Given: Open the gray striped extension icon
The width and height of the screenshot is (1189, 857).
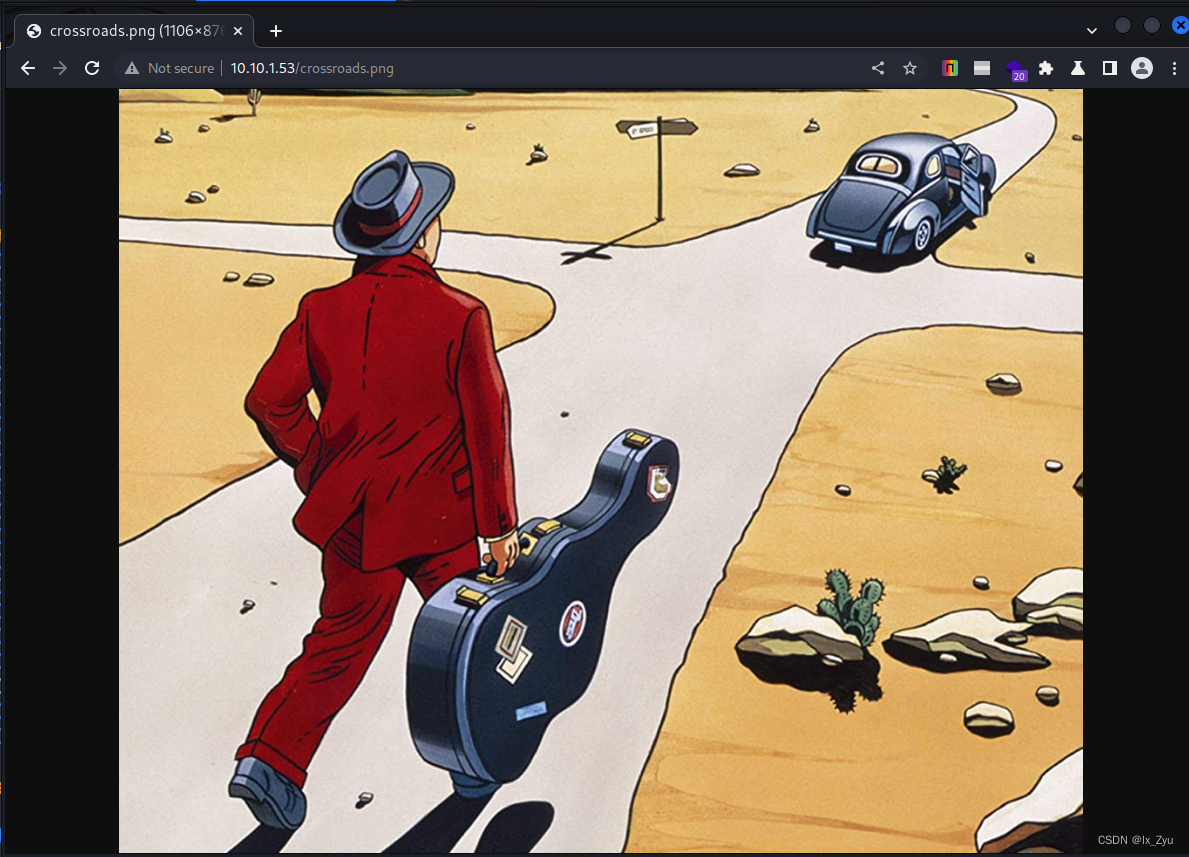Looking at the screenshot, I should tap(982, 68).
